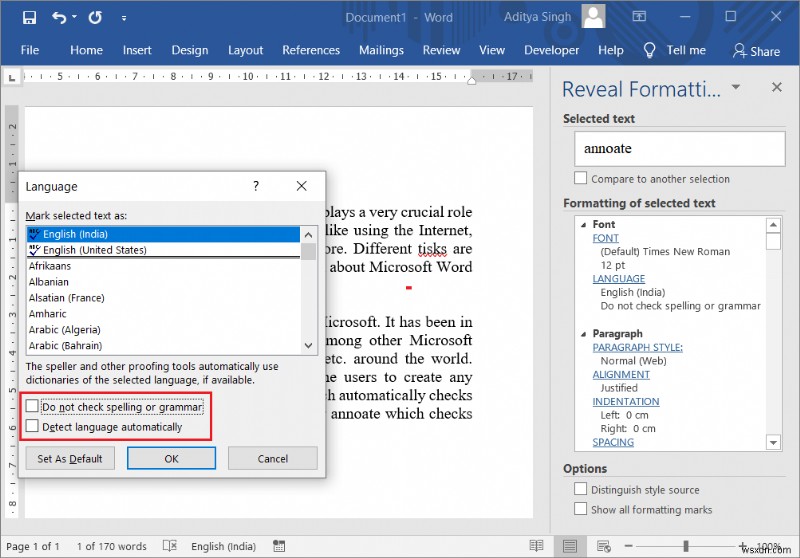Open Reveal Formatting pane options arrow
Screen dimensions: 800x558
(736, 88)
